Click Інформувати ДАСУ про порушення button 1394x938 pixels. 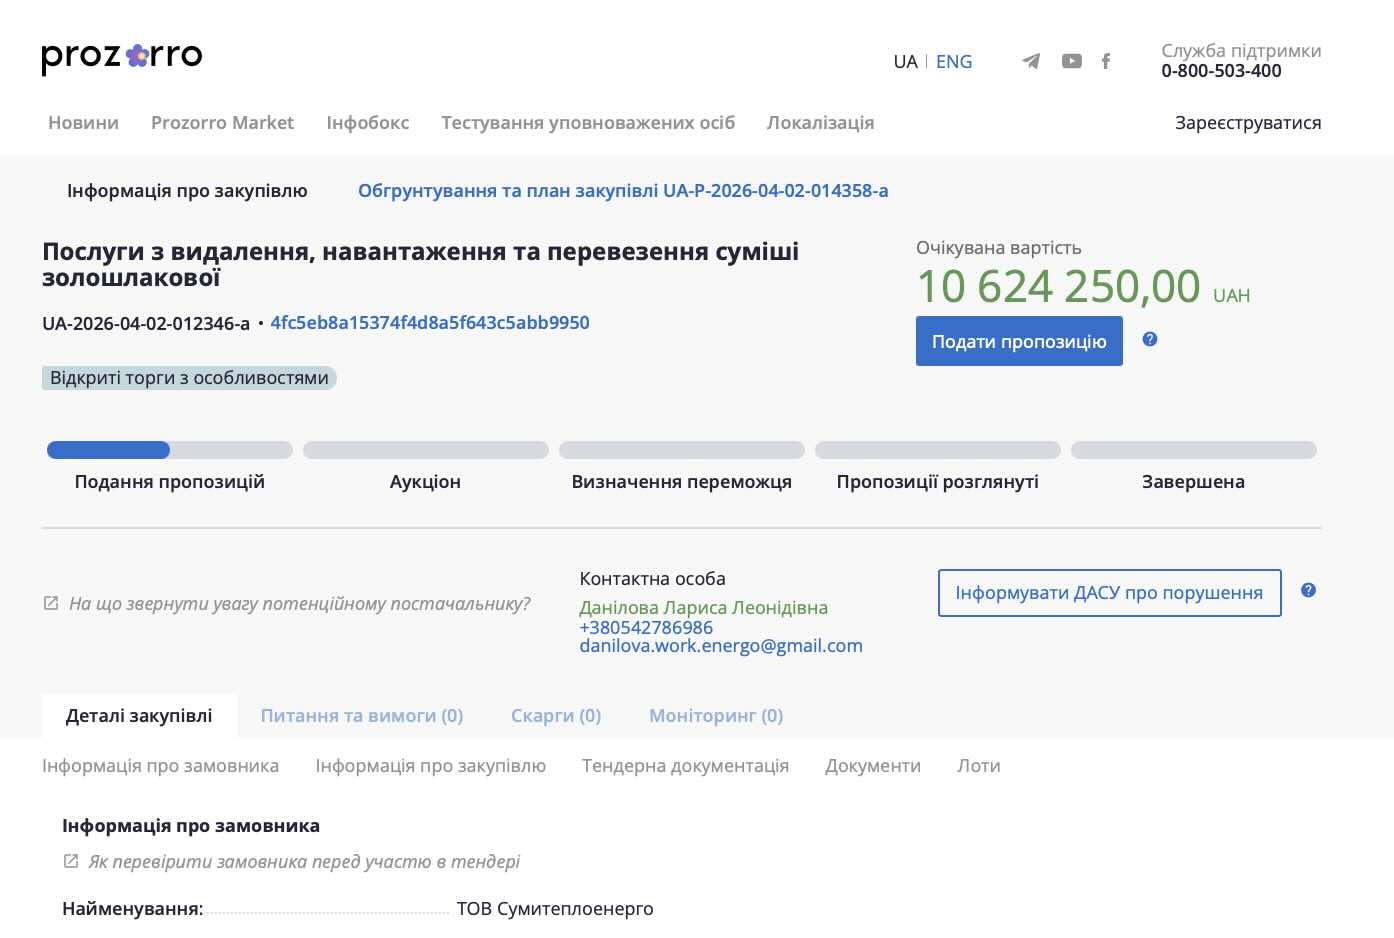point(1109,593)
